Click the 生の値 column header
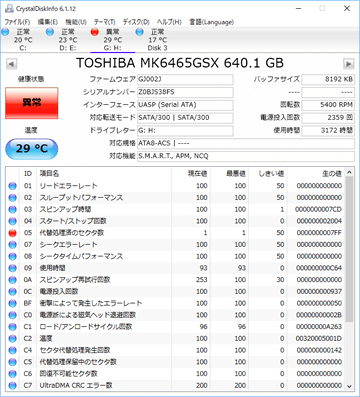Image resolution: width=360 pixels, height=397 pixels. click(x=332, y=174)
